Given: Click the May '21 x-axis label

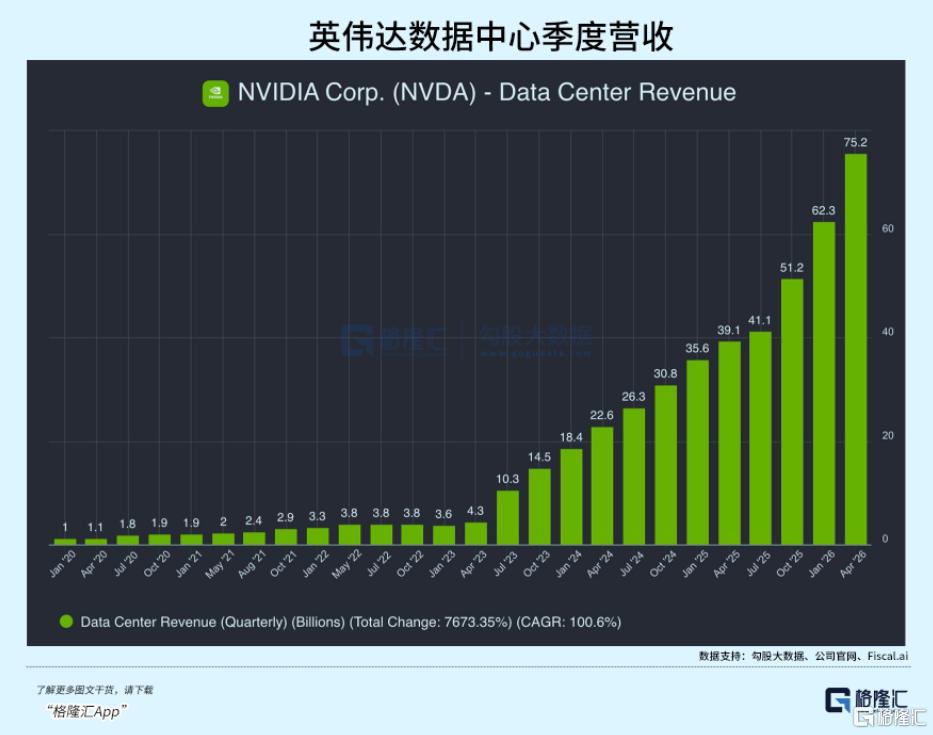Looking at the screenshot, I should tap(220, 564).
